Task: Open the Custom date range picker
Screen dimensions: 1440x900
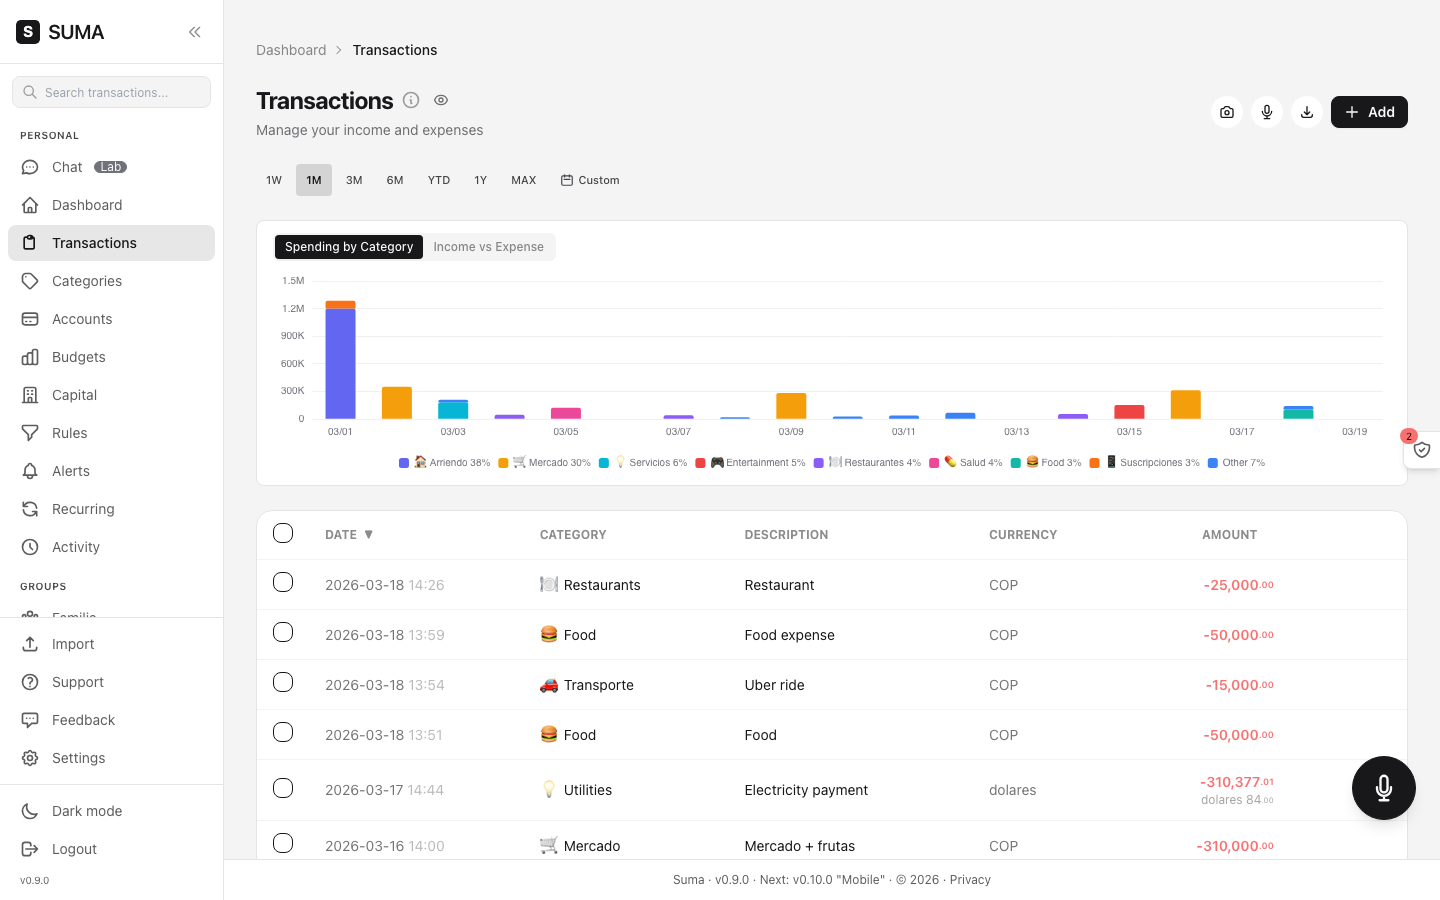Action: [590, 180]
